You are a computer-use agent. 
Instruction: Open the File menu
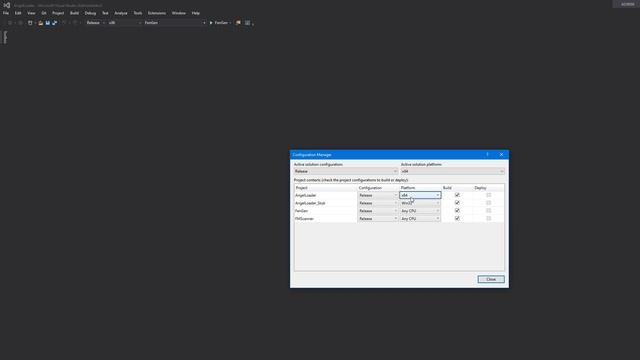(x=6, y=13)
